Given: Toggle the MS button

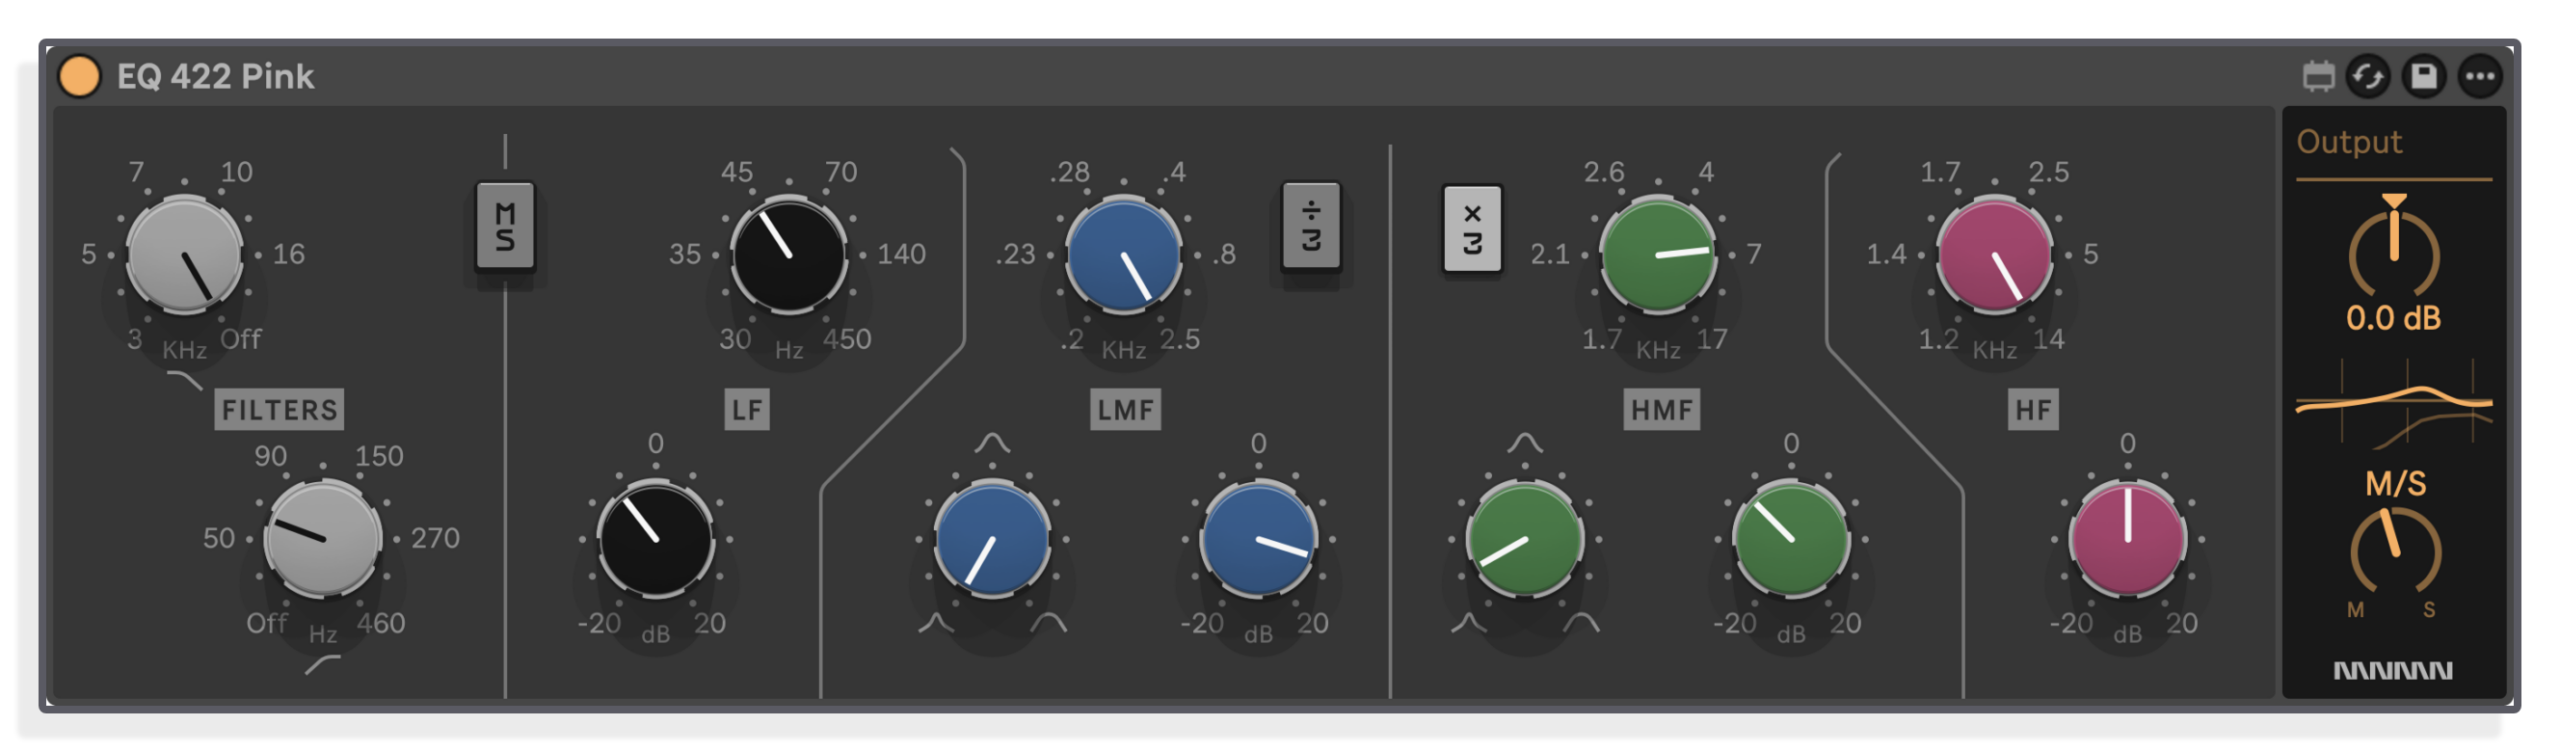Looking at the screenshot, I should (x=505, y=226).
